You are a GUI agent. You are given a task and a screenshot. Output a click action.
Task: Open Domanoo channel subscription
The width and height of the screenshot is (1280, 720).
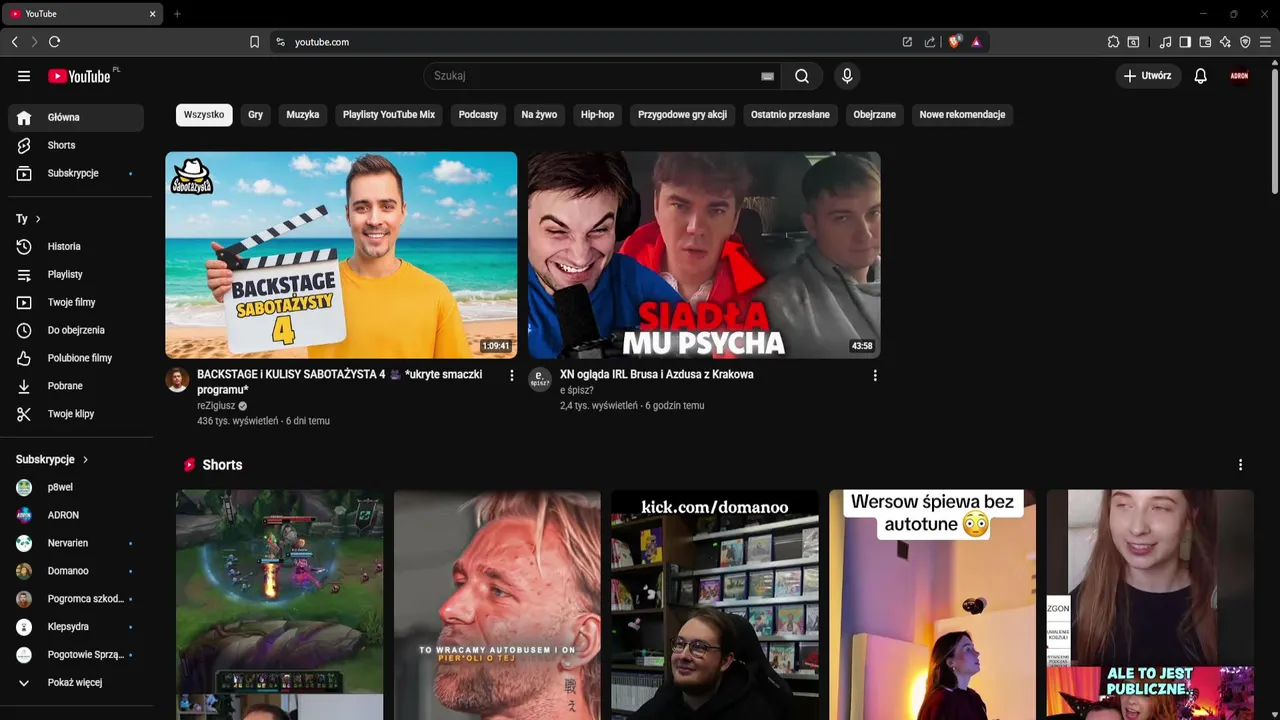[76, 571]
